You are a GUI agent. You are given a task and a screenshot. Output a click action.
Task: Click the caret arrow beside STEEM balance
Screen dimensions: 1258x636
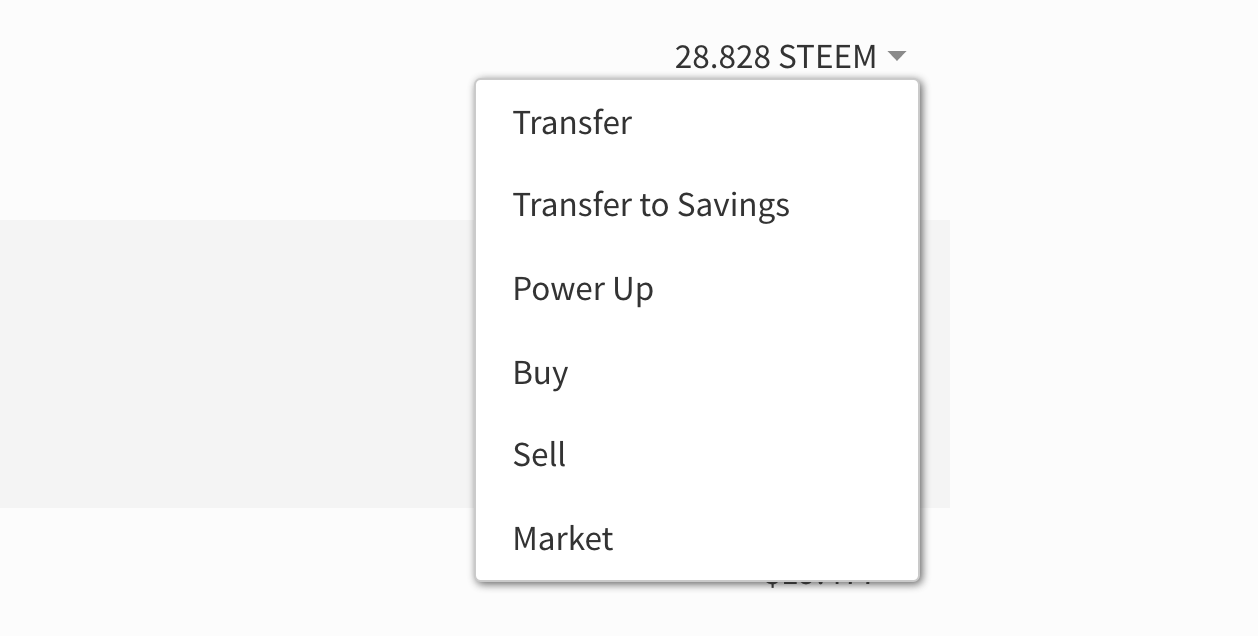pos(896,56)
